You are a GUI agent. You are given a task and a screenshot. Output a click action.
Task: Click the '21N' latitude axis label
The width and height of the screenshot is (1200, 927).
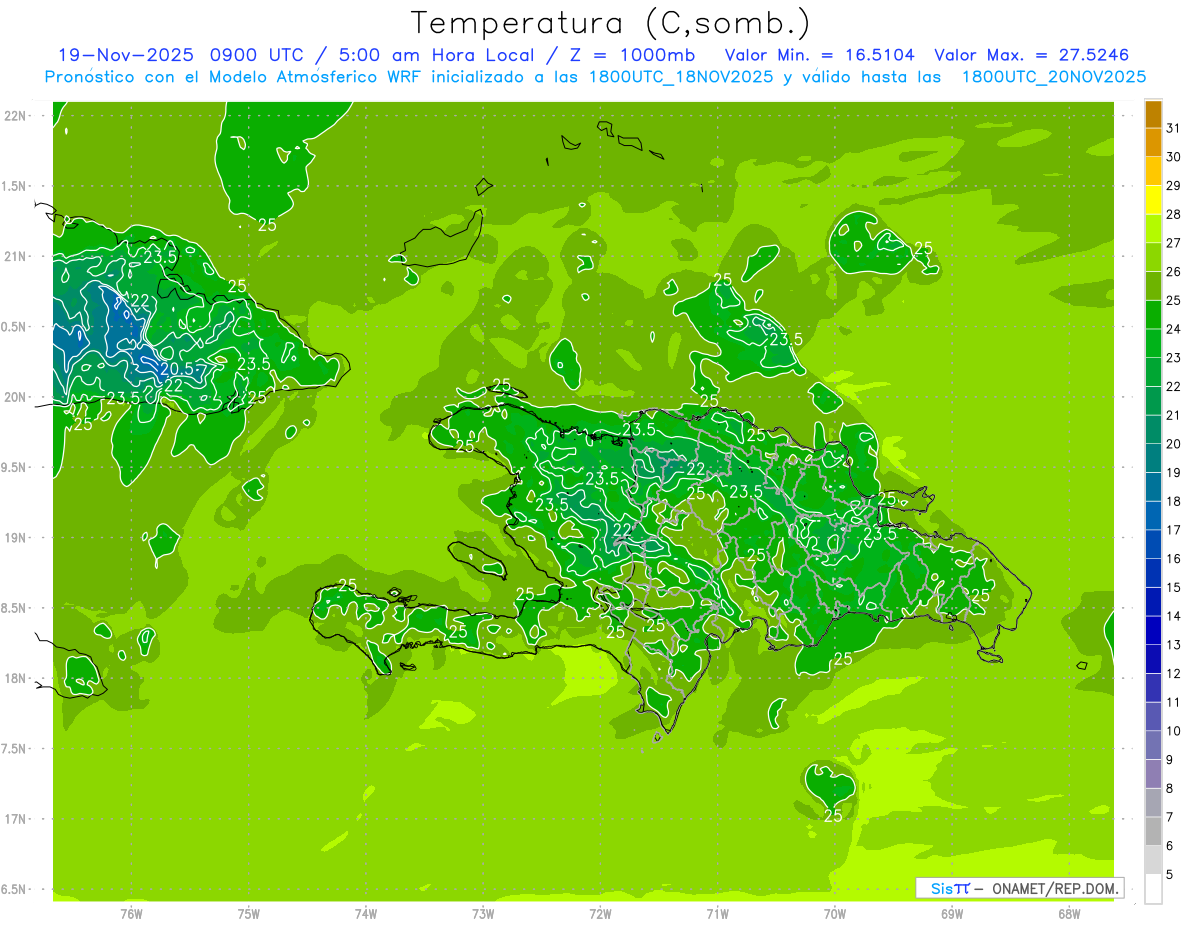(x=15, y=257)
